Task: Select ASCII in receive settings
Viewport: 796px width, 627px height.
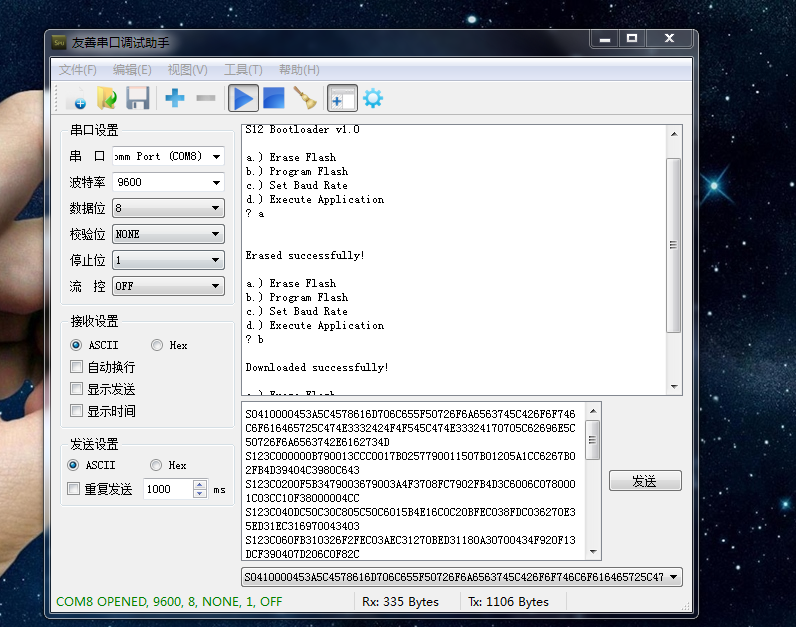Action: [x=94, y=345]
